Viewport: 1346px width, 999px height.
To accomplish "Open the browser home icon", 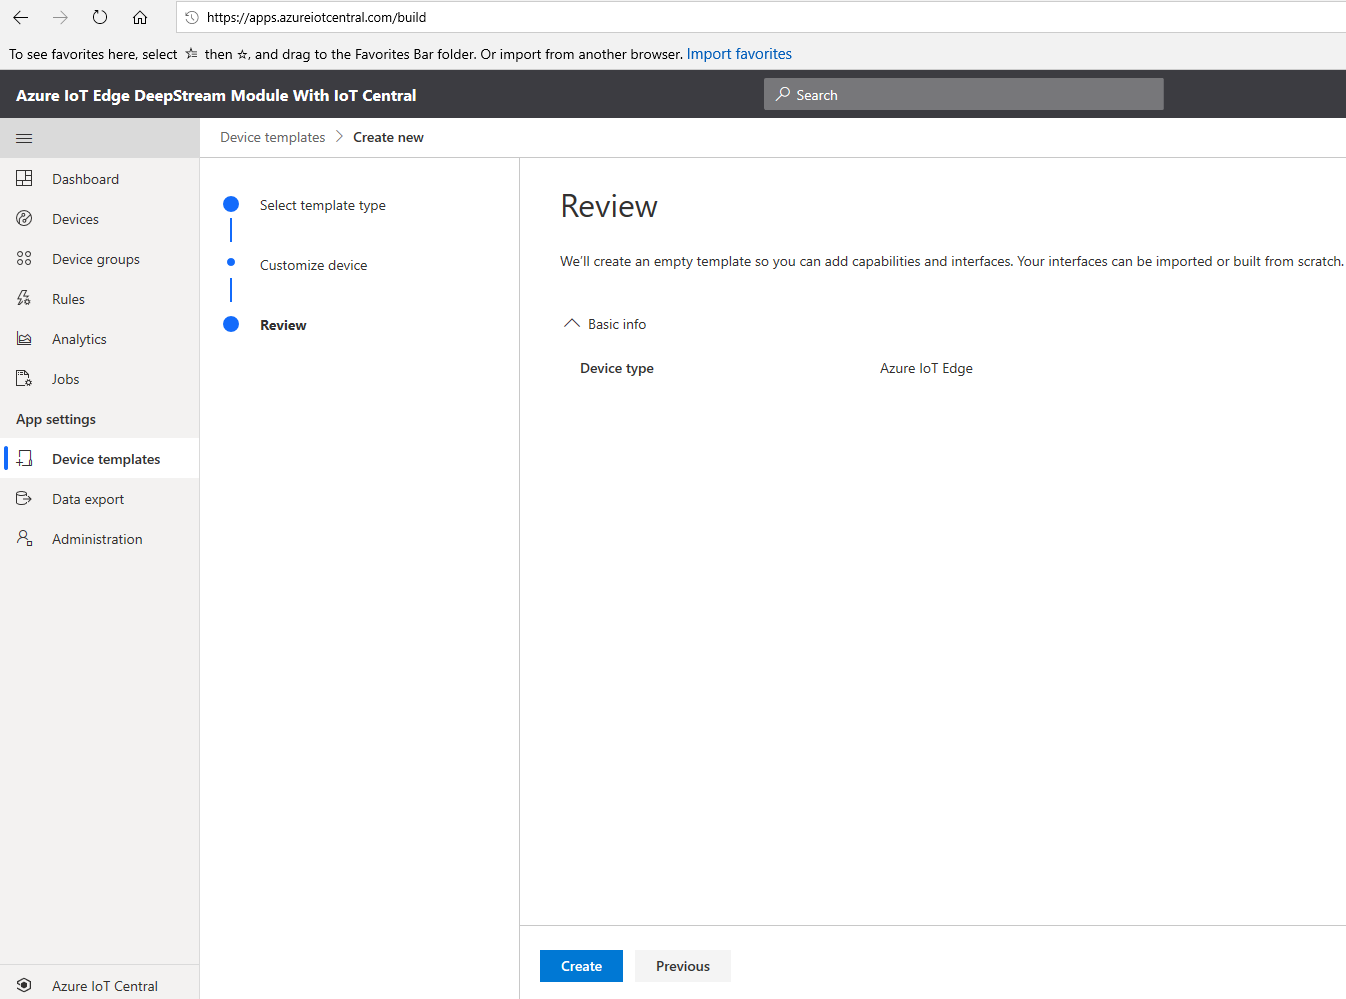I will [140, 17].
